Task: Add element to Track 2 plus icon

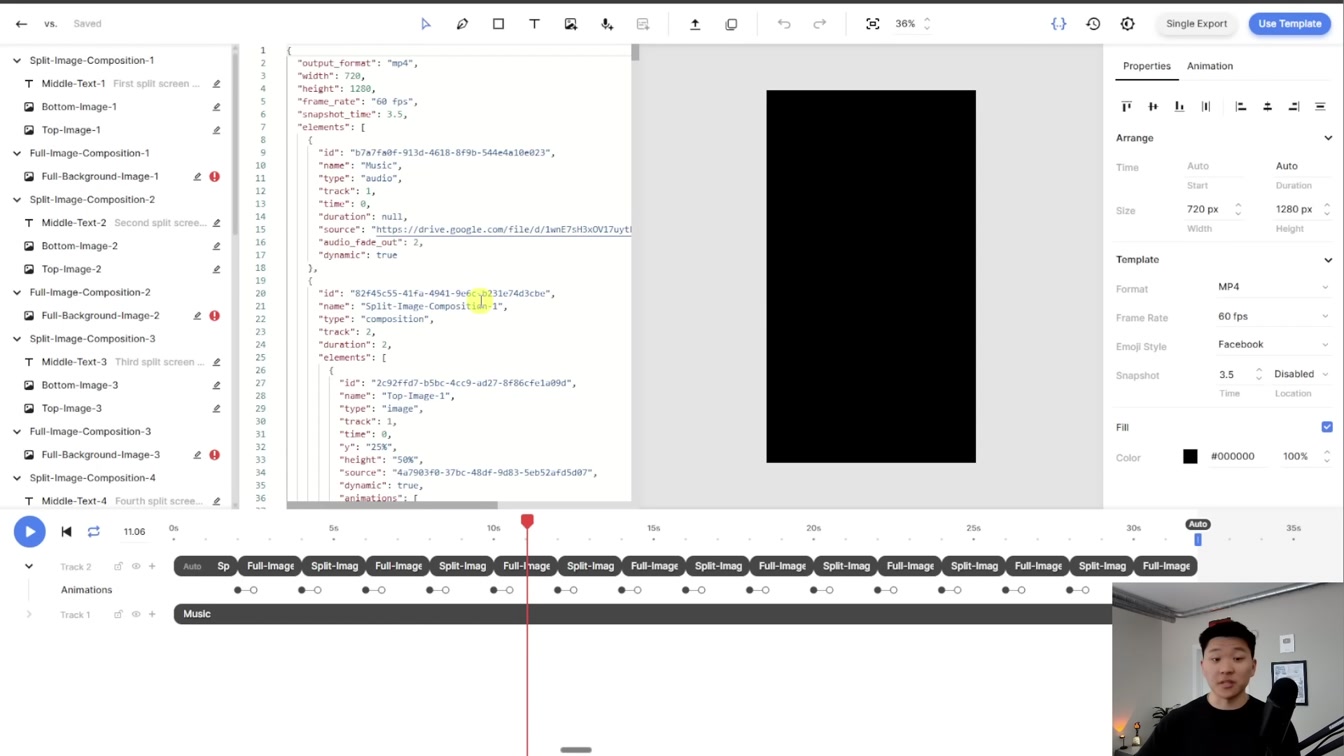Action: [152, 567]
